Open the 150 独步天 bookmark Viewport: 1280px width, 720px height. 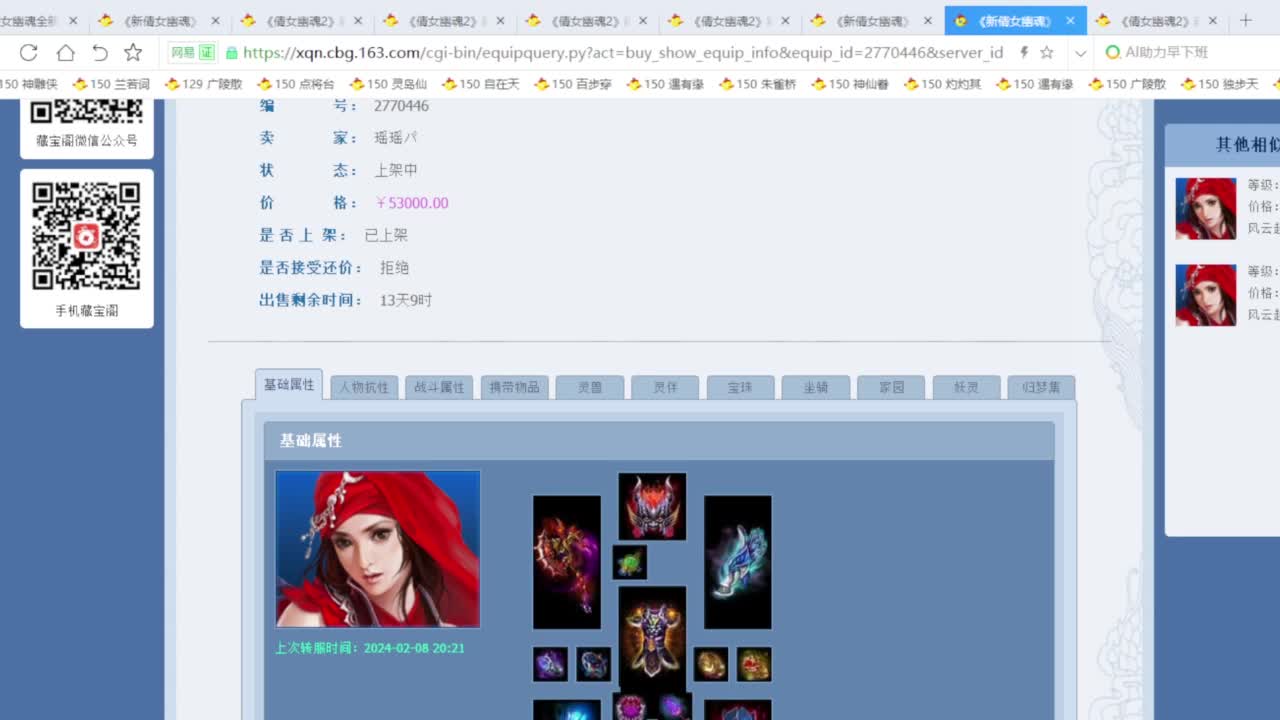1220,84
